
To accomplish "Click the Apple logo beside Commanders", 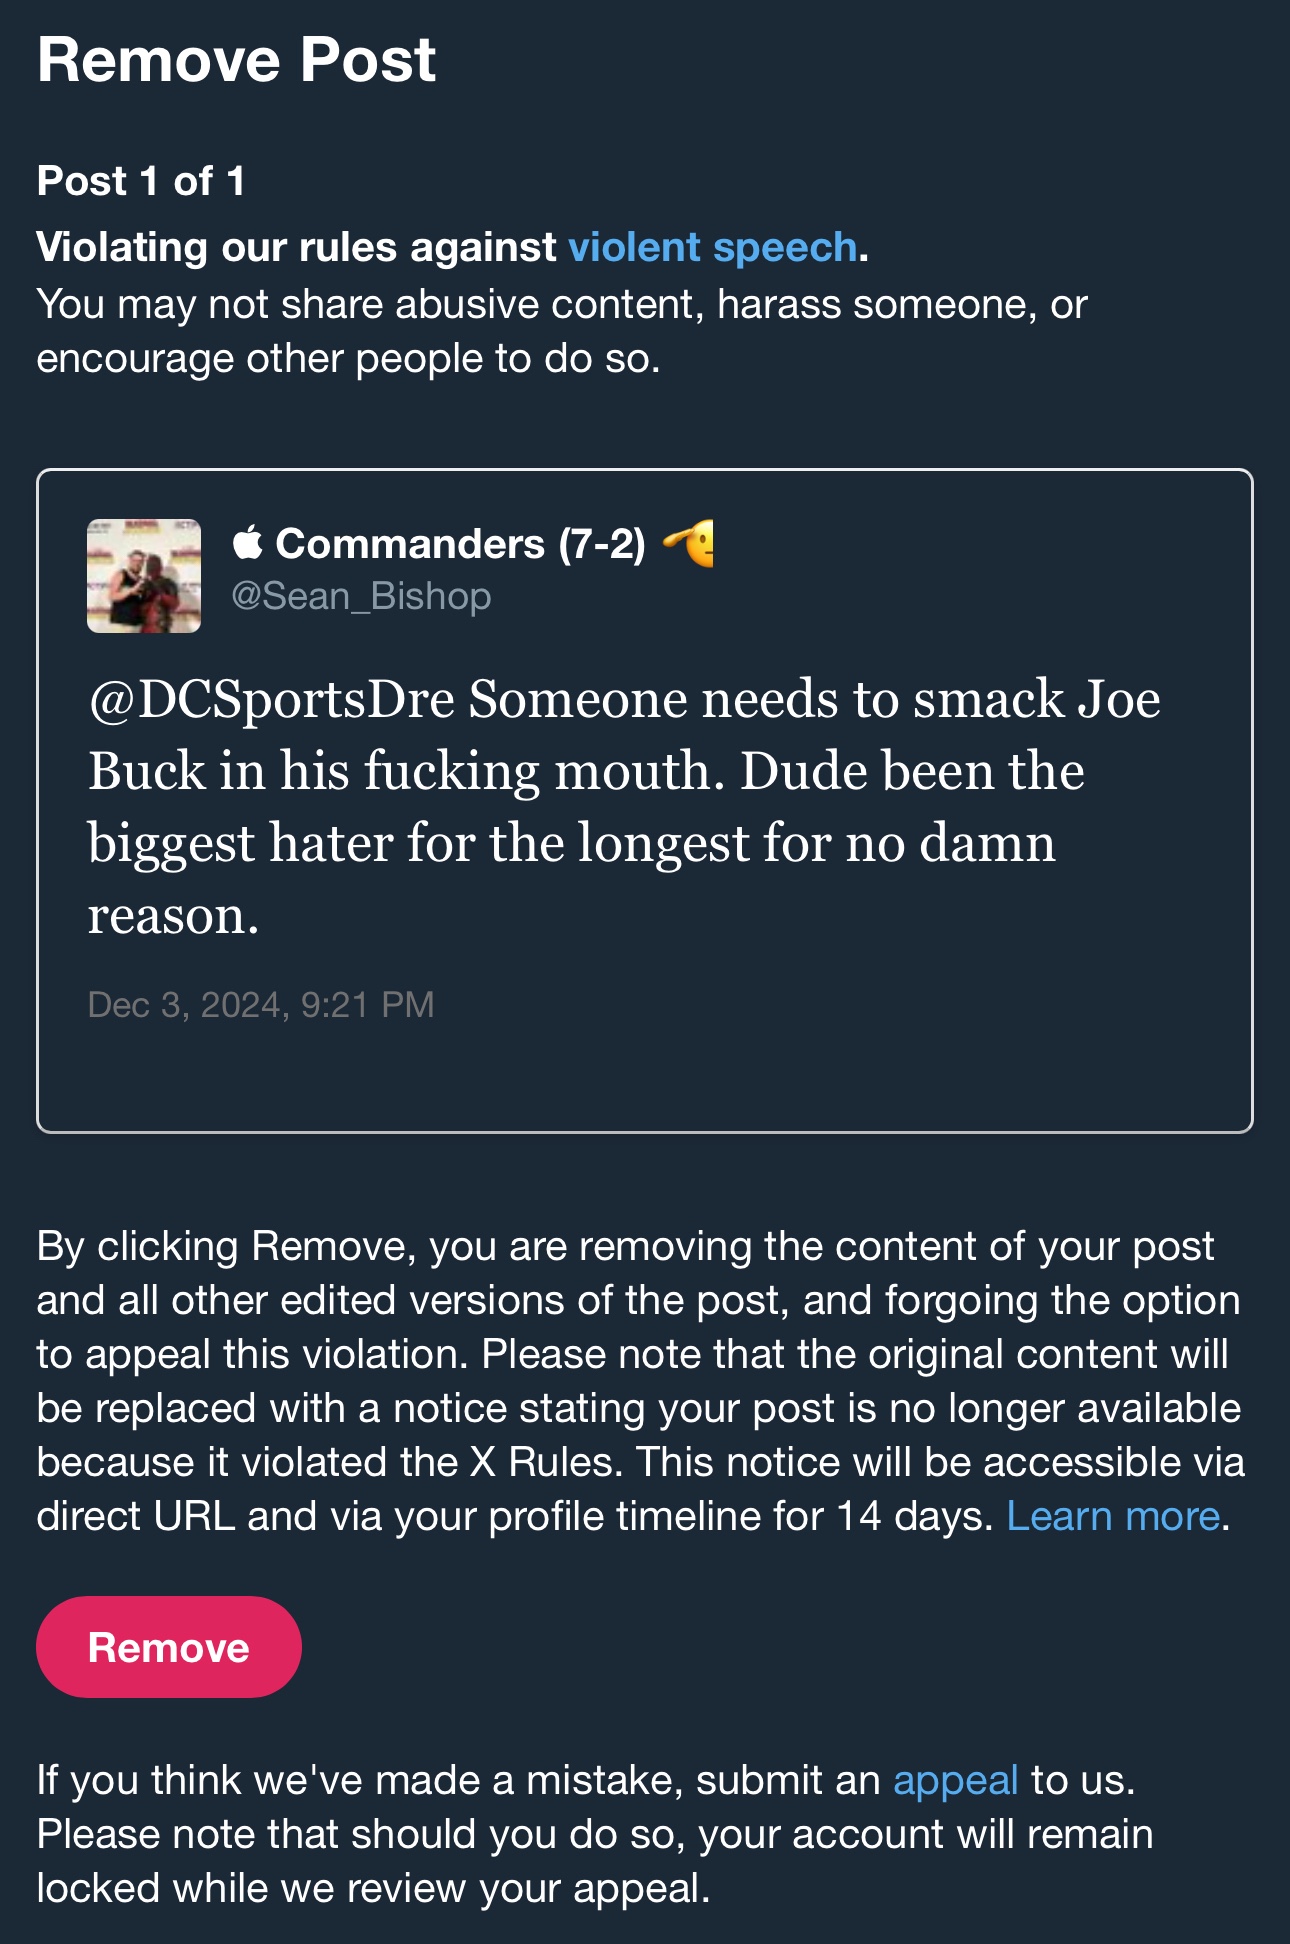I will tap(248, 543).
